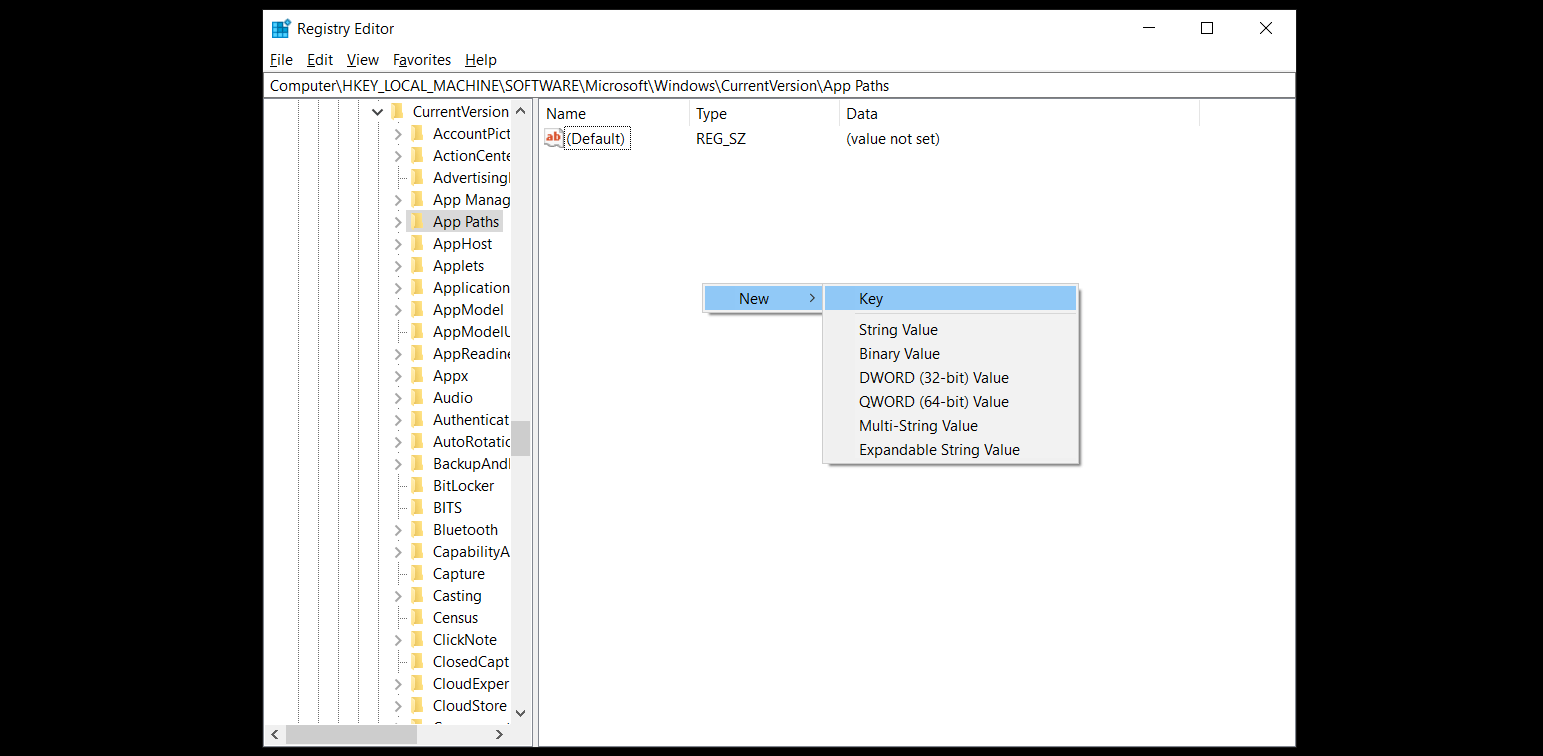Choose Multi-String Value in submenu
The image size is (1543, 756).
point(950,426)
